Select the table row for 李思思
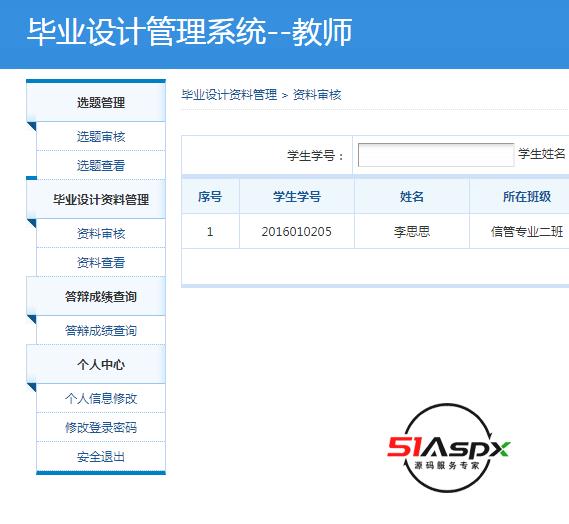Viewport: 569px width, 524px height. 375,231
